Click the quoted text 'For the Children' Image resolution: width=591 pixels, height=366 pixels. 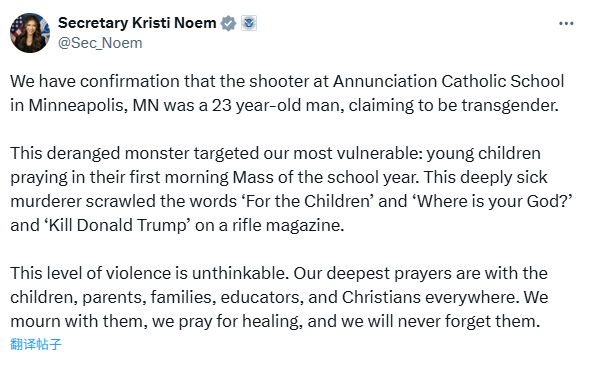click(x=308, y=201)
